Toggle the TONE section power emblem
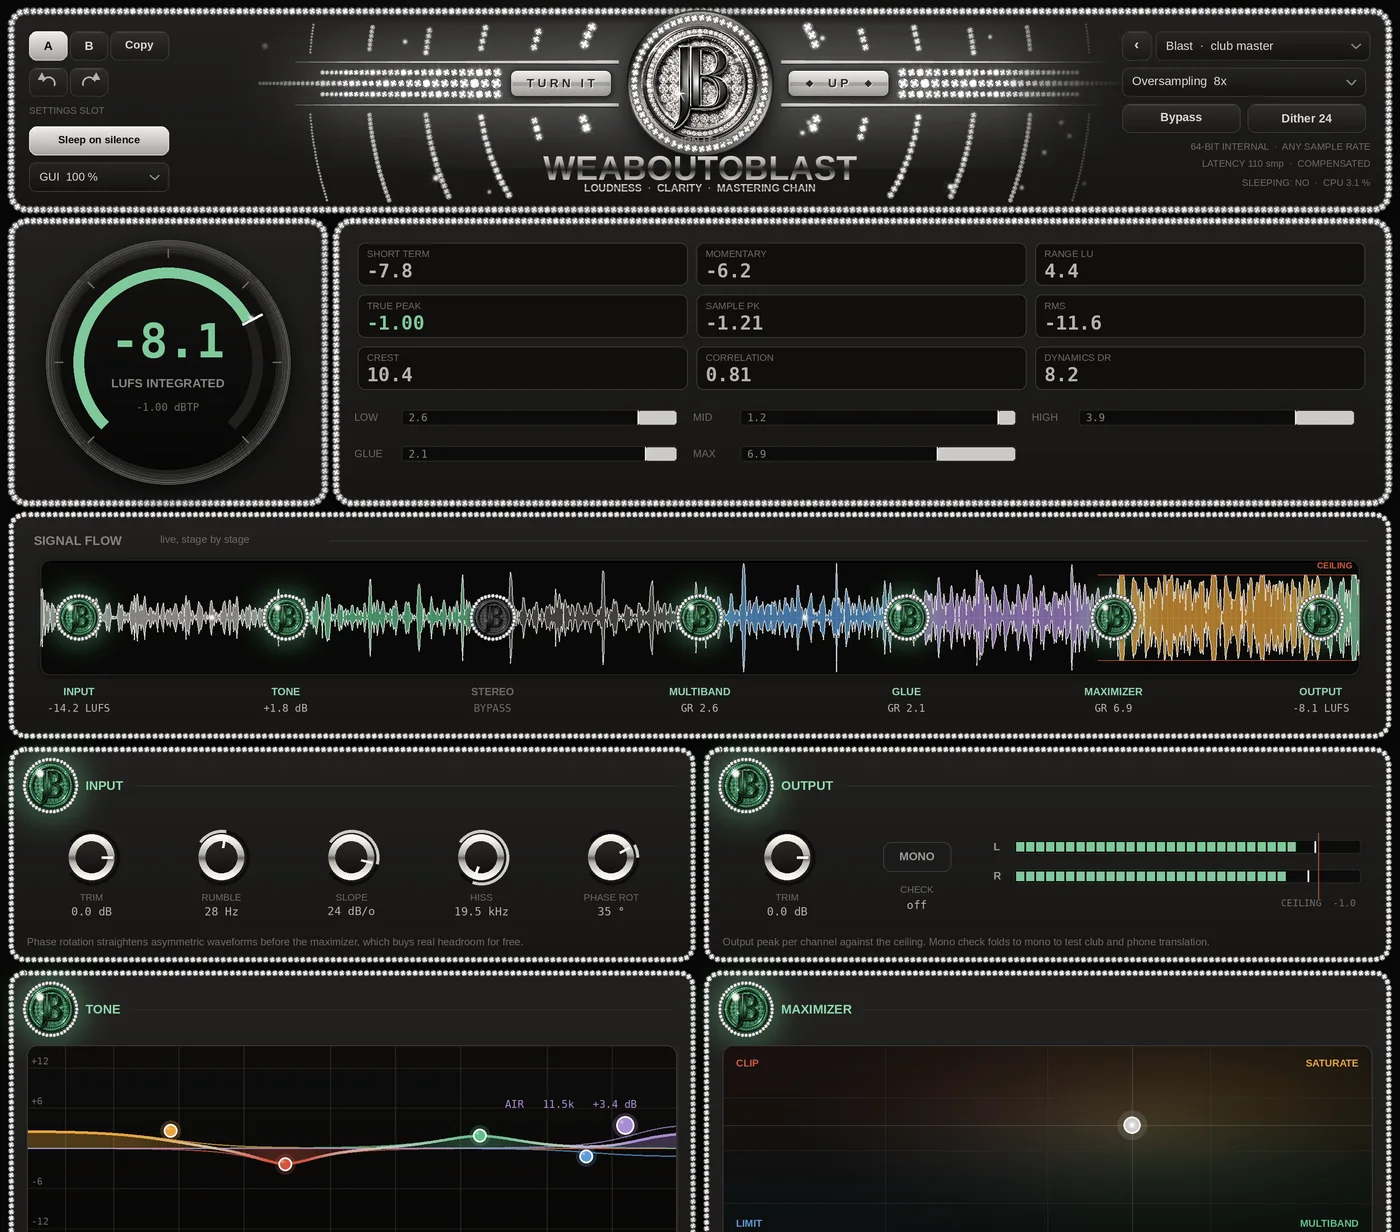Image resolution: width=1400 pixels, height=1232 pixels. click(x=50, y=1009)
